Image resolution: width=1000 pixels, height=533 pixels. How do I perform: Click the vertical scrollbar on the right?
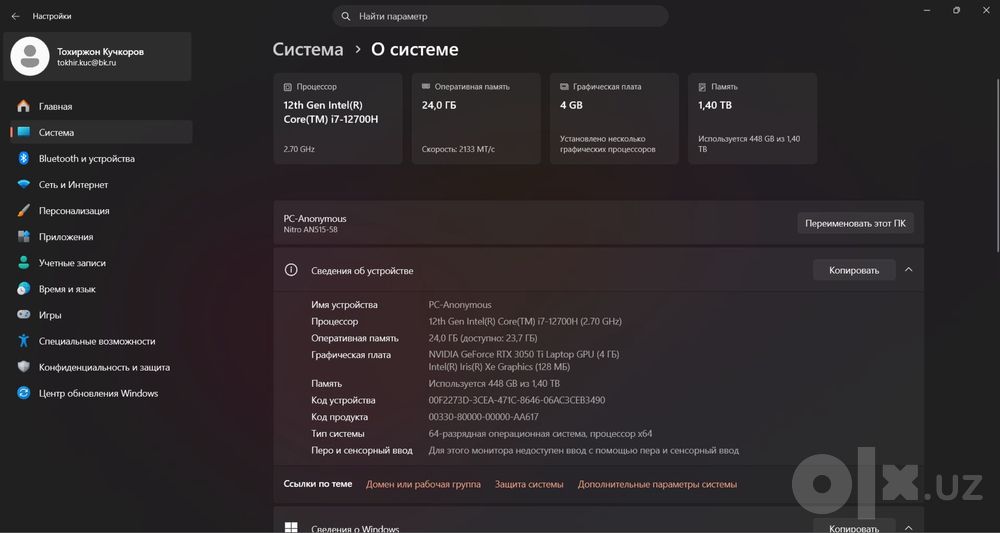click(997, 166)
